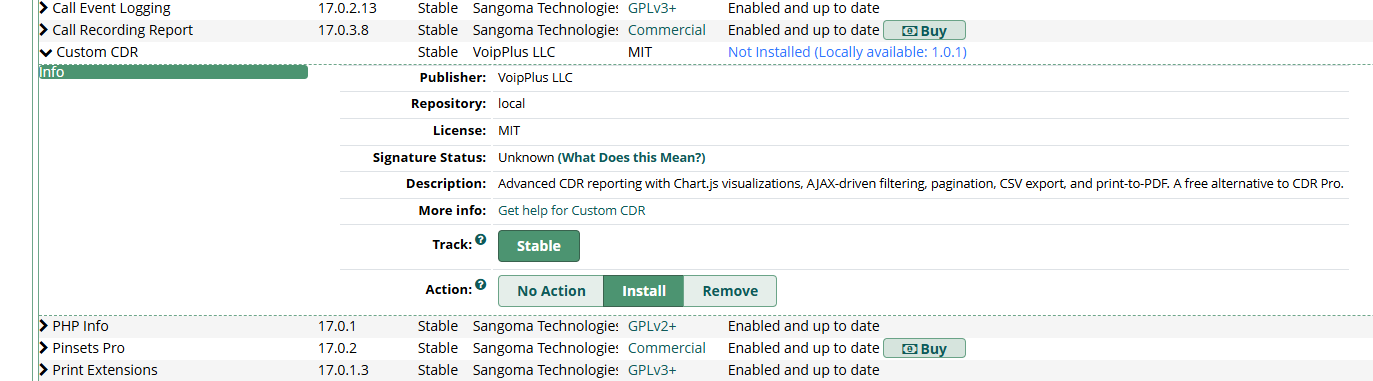Click version 17.0.1 of PHP Info
Image resolution: width=1373 pixels, height=381 pixels.
(x=337, y=326)
